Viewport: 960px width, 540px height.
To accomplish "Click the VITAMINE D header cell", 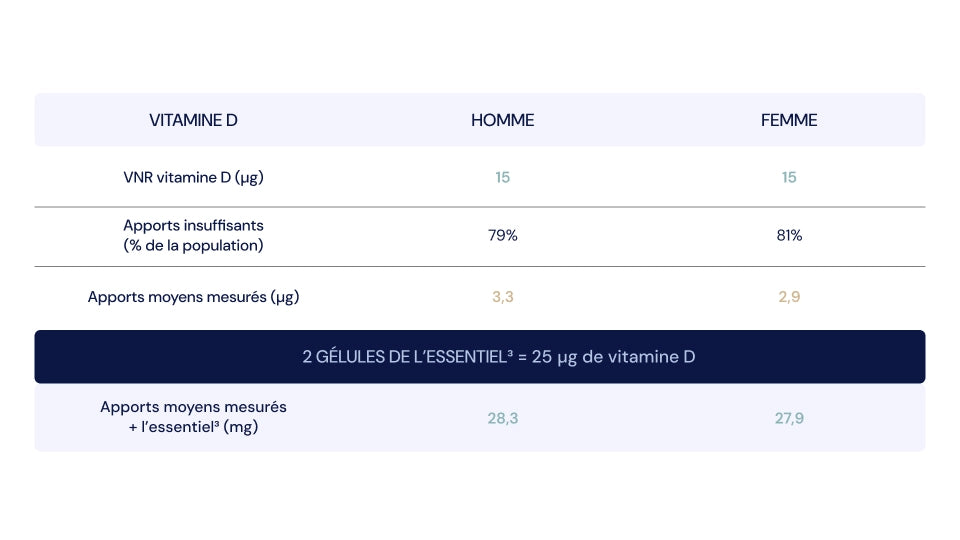I will pos(193,120).
